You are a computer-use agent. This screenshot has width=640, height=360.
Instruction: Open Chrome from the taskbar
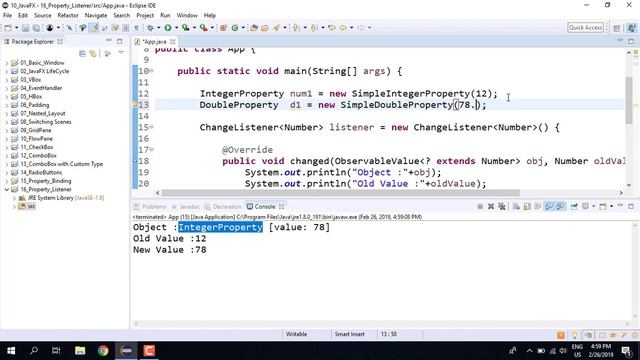tap(103, 351)
